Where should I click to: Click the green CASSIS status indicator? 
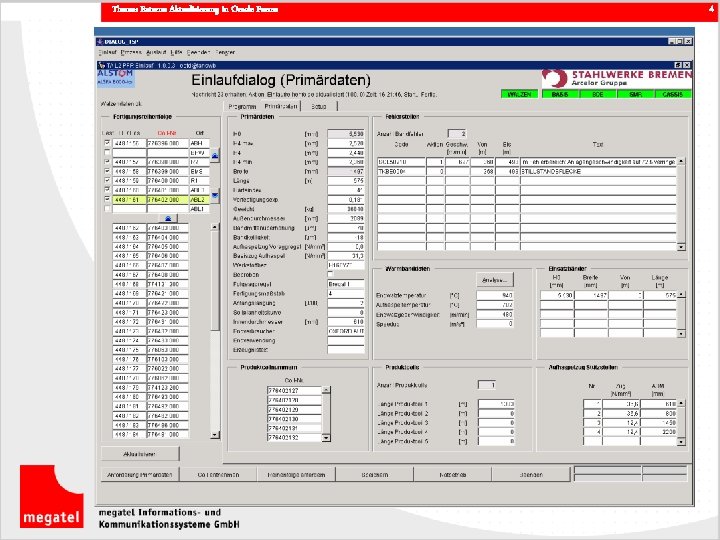click(x=673, y=93)
